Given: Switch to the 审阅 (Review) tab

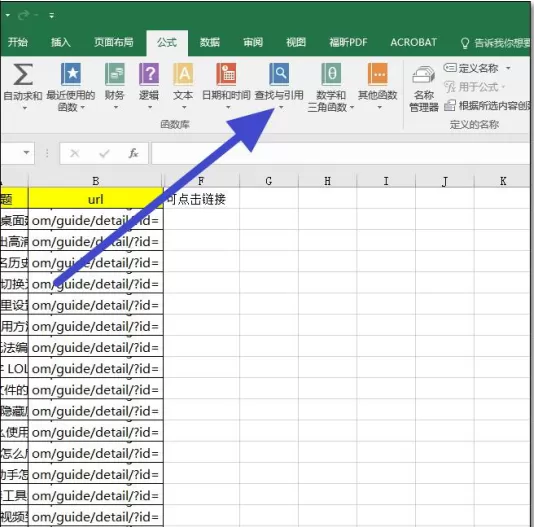Looking at the screenshot, I should tap(253, 42).
